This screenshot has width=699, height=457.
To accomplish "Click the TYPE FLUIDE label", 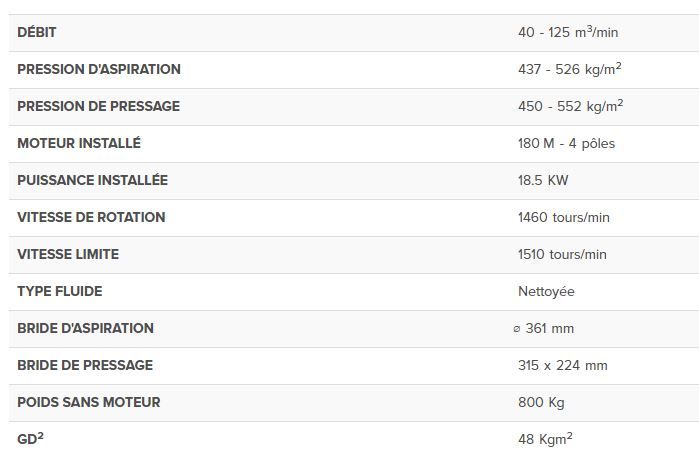I will point(60,292).
